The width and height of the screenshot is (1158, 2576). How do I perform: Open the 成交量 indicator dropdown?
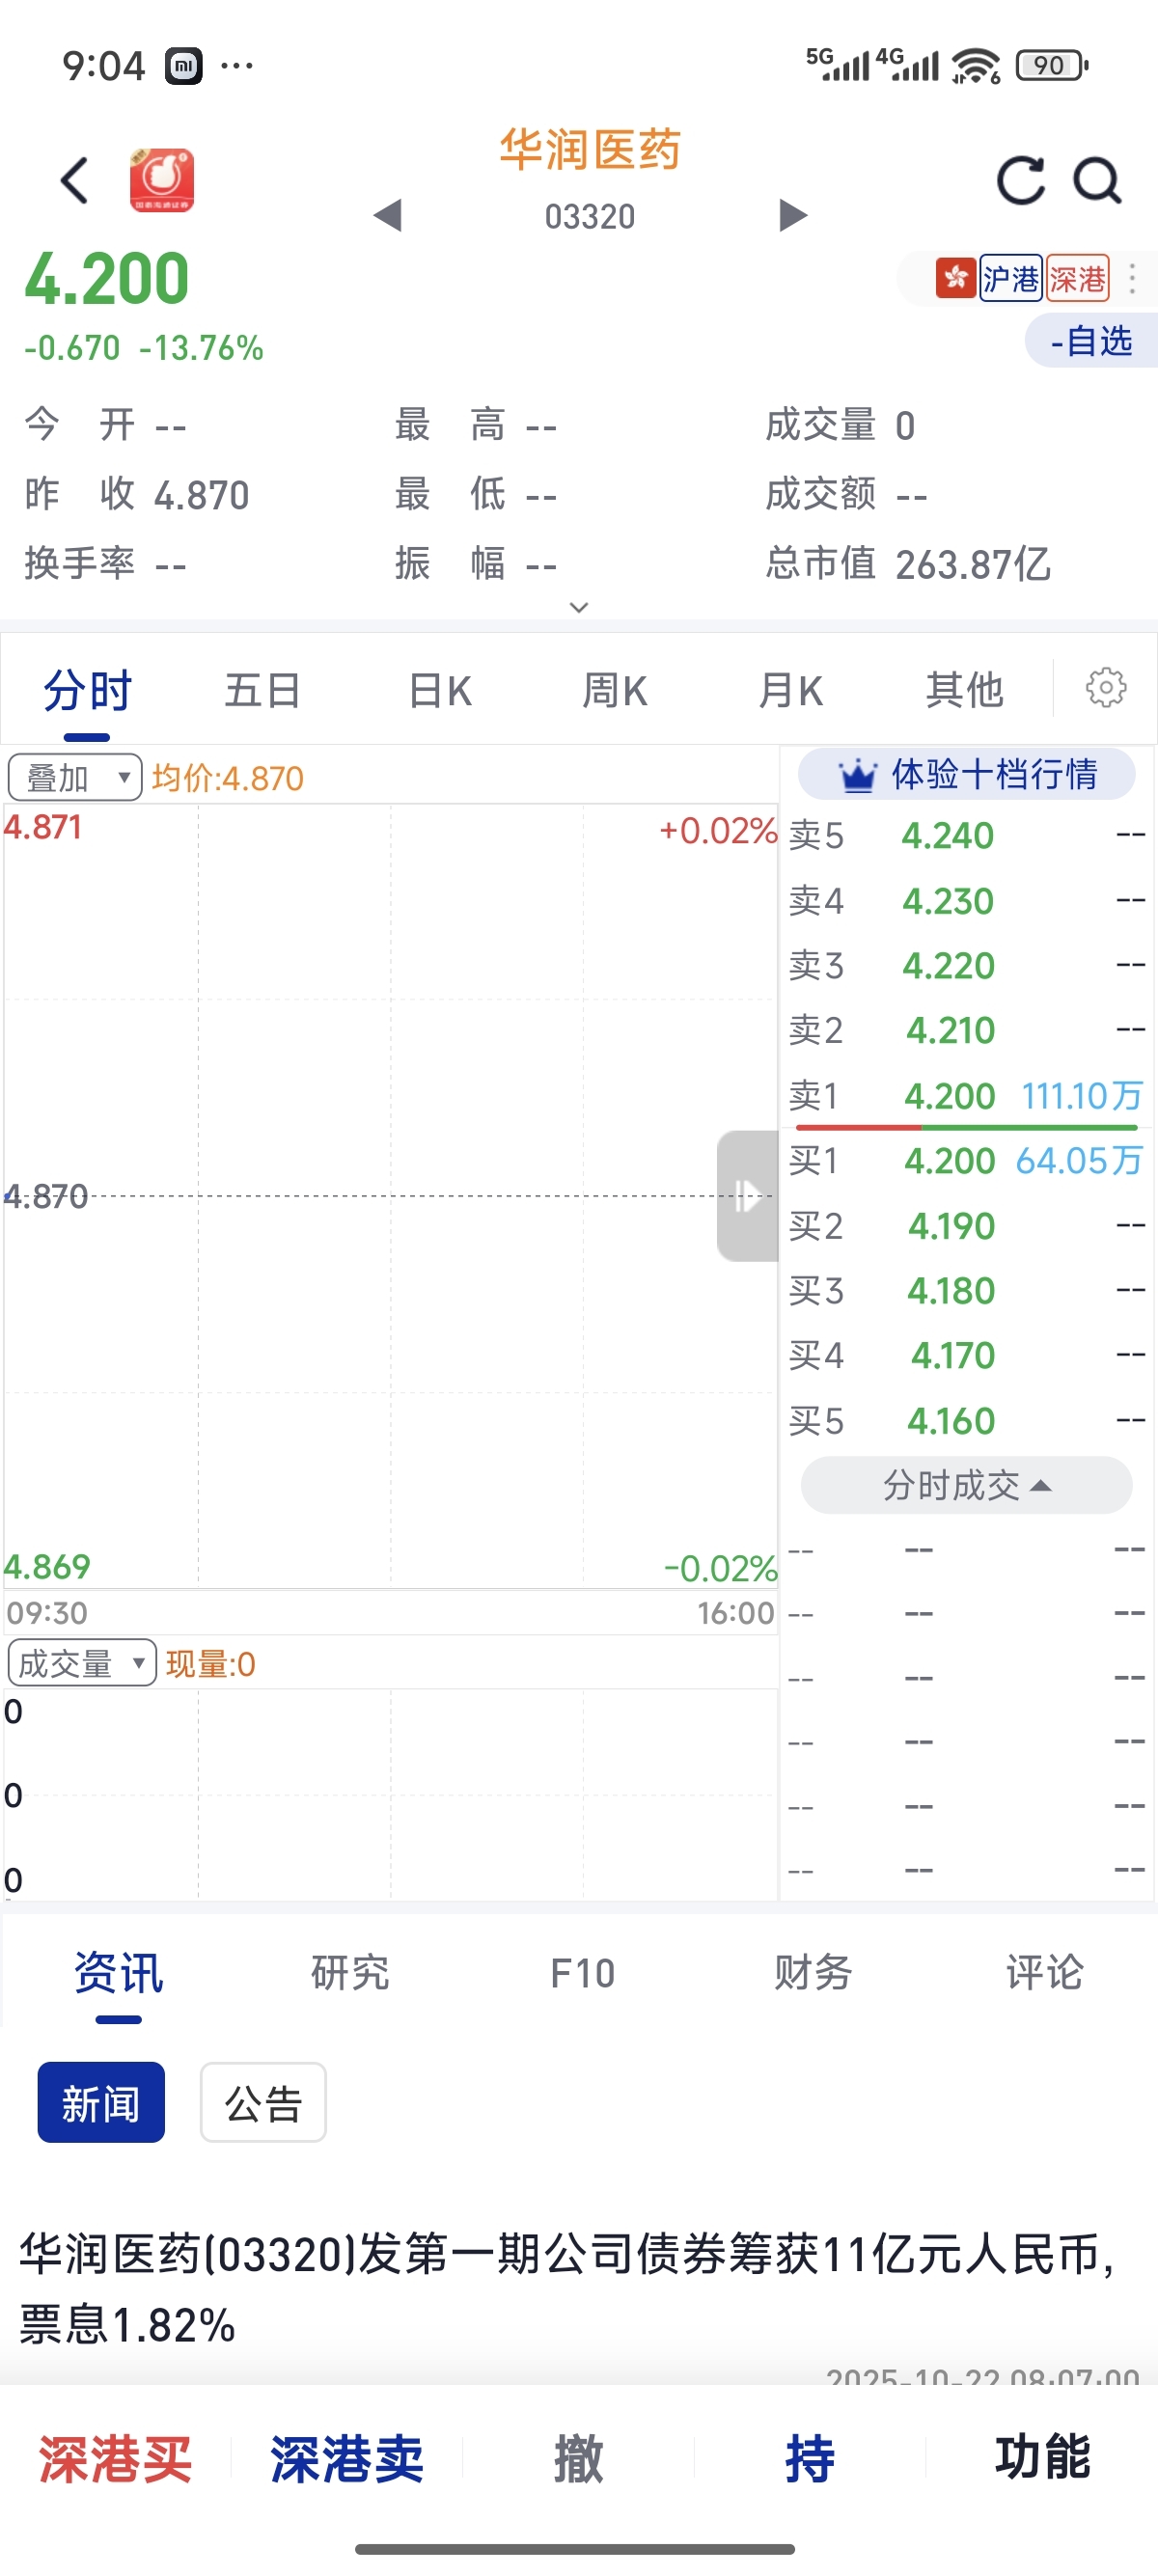81,1663
